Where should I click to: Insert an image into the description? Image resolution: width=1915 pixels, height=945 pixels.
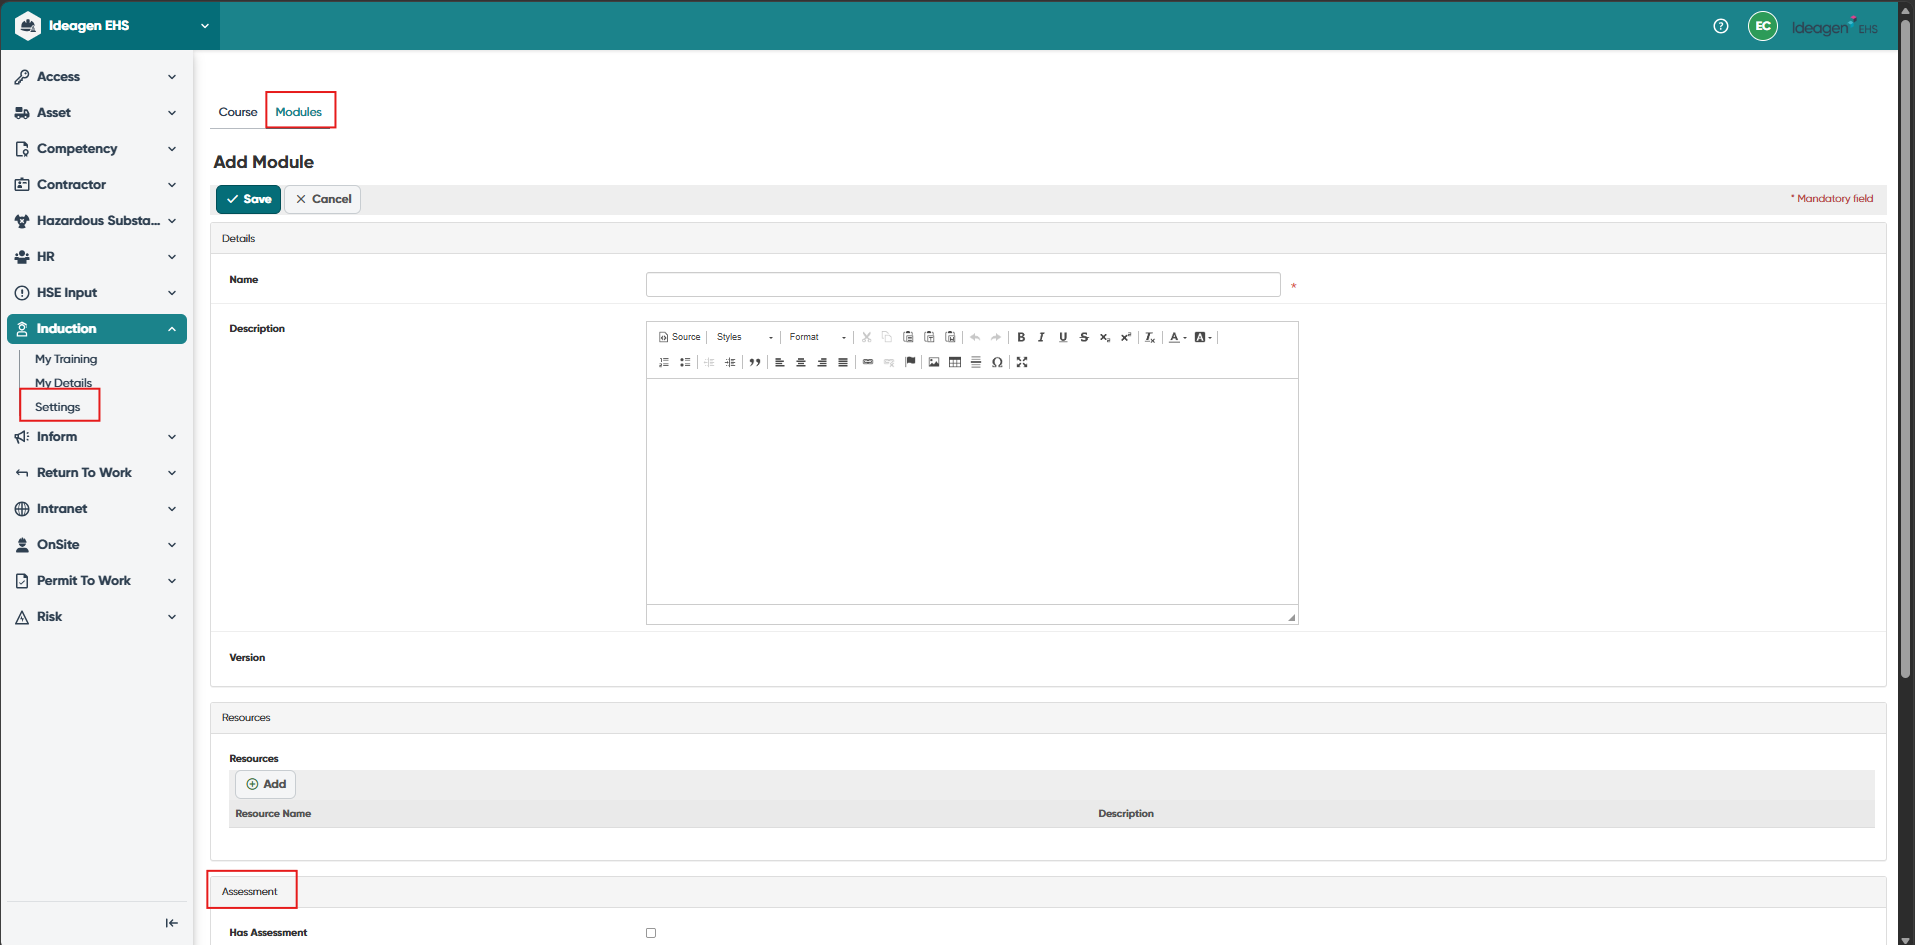[x=934, y=362]
